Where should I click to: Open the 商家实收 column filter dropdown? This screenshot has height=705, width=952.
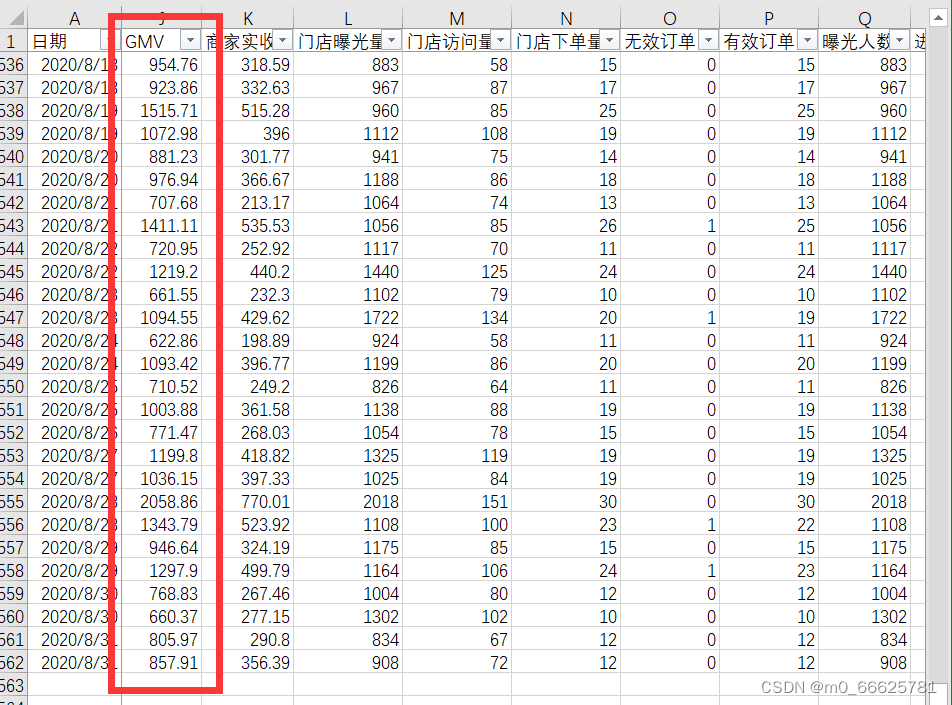(282, 41)
